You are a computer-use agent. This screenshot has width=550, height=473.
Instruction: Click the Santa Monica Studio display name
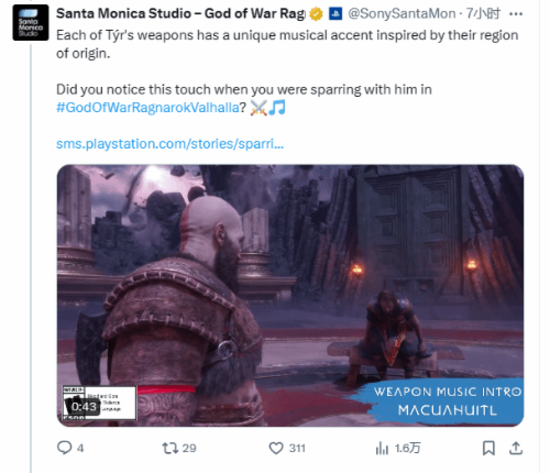[x=181, y=14]
